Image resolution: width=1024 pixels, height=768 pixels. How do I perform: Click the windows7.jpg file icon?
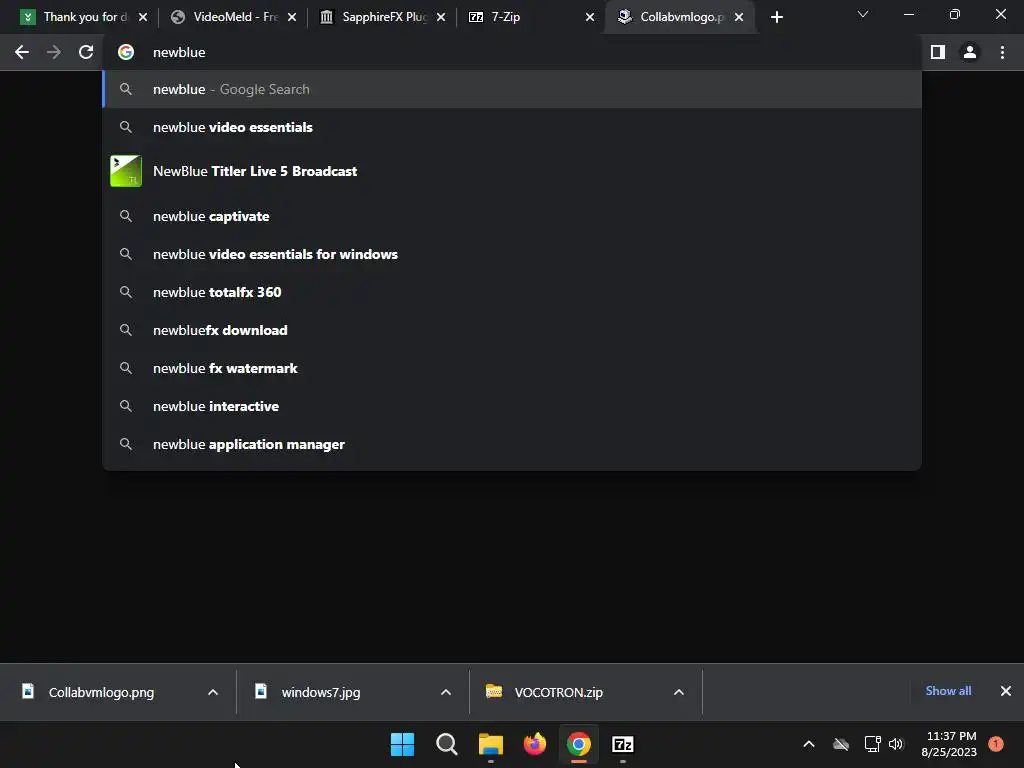click(261, 691)
